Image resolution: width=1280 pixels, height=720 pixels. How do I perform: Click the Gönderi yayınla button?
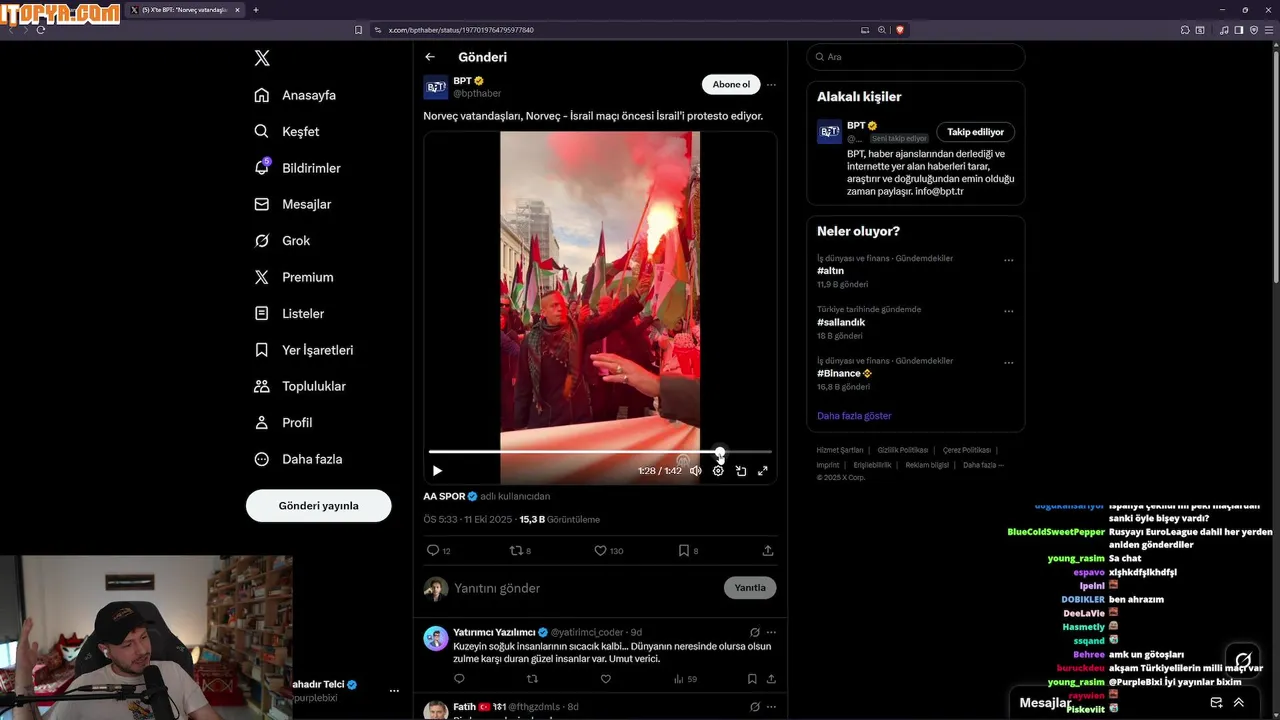click(x=318, y=506)
